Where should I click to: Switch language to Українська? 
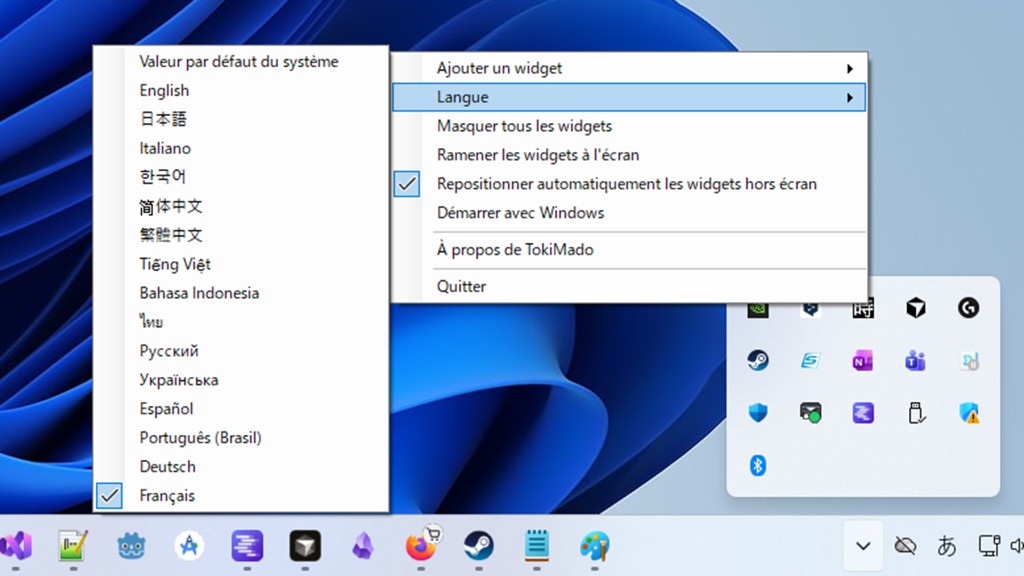click(x=241, y=380)
